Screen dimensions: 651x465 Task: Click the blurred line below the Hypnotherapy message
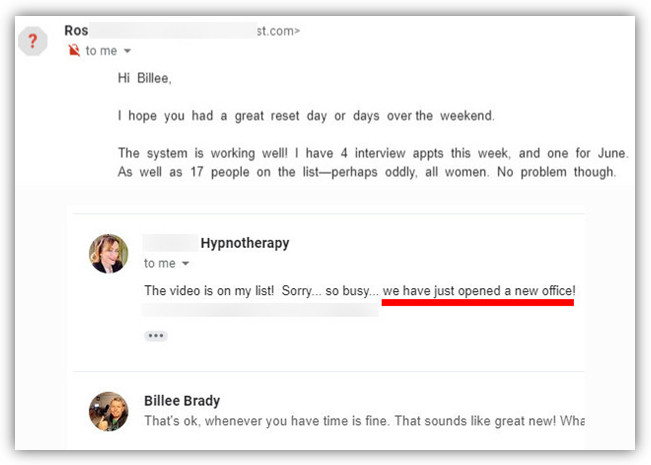pyautogui.click(x=260, y=310)
